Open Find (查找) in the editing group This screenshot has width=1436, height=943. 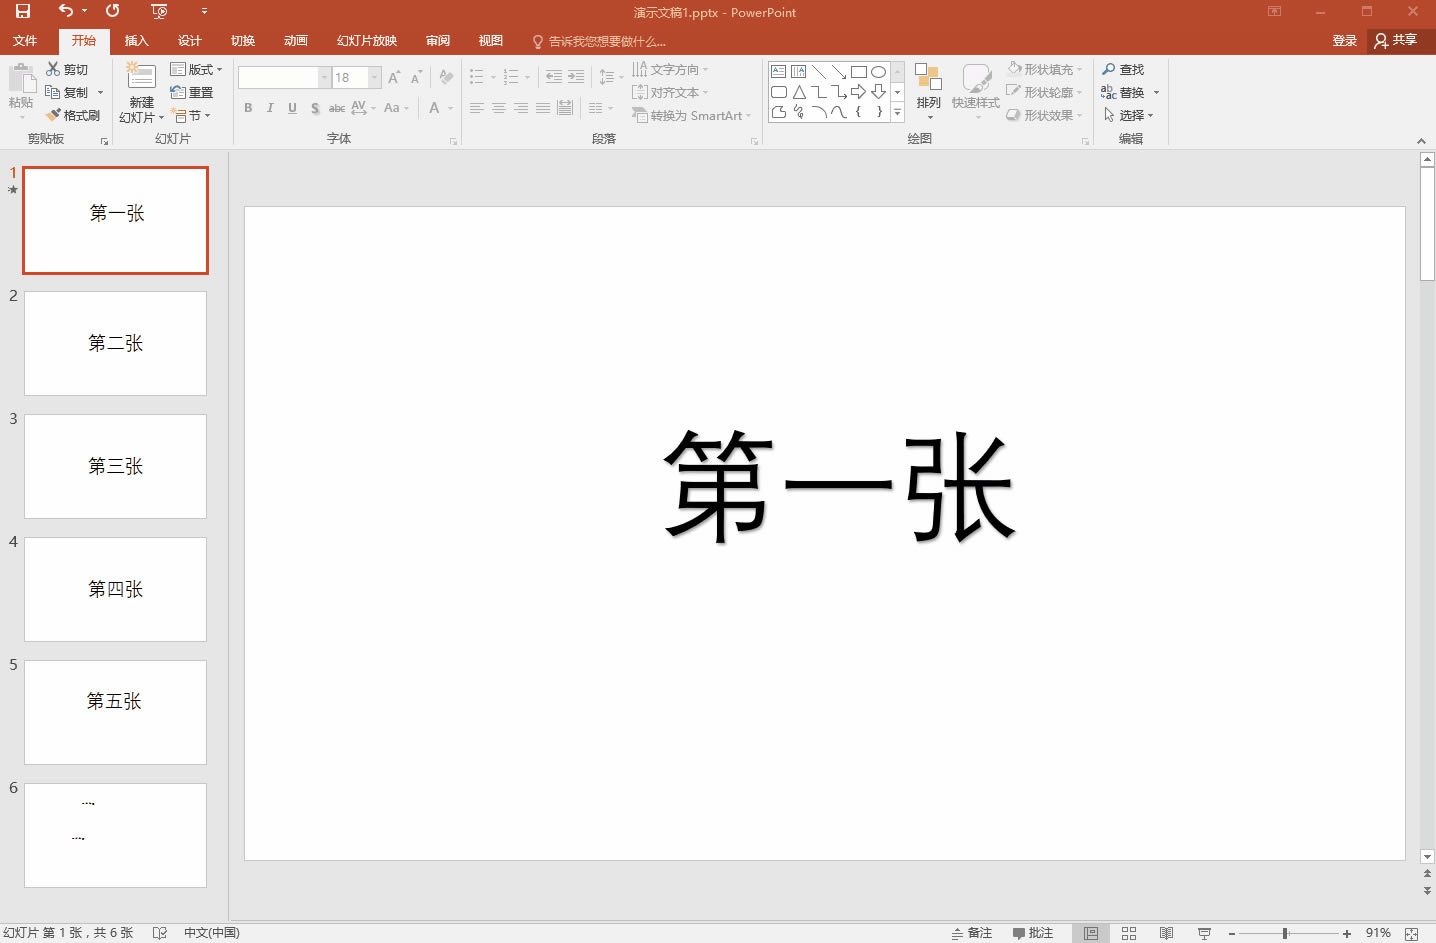point(1122,68)
